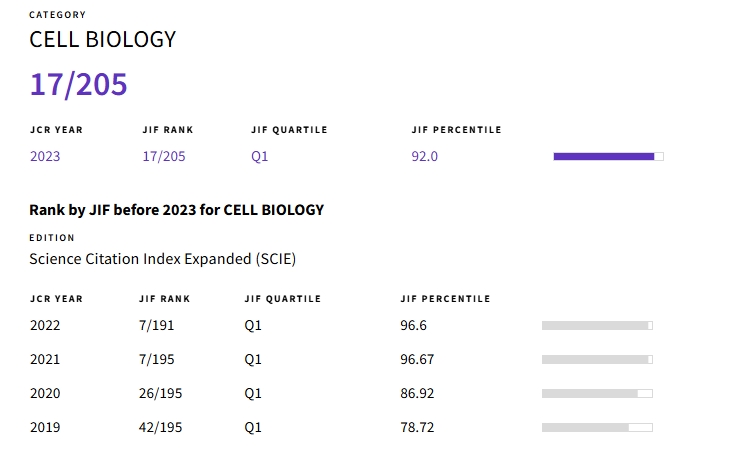729x467 pixels.
Task: Click the purple Q1 quartile for 2023
Action: [x=260, y=156]
